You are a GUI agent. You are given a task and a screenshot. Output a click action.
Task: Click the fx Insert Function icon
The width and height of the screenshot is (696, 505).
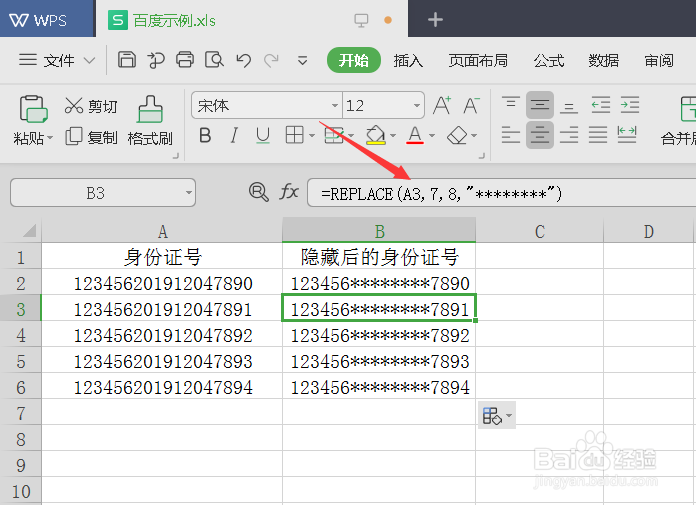289,193
